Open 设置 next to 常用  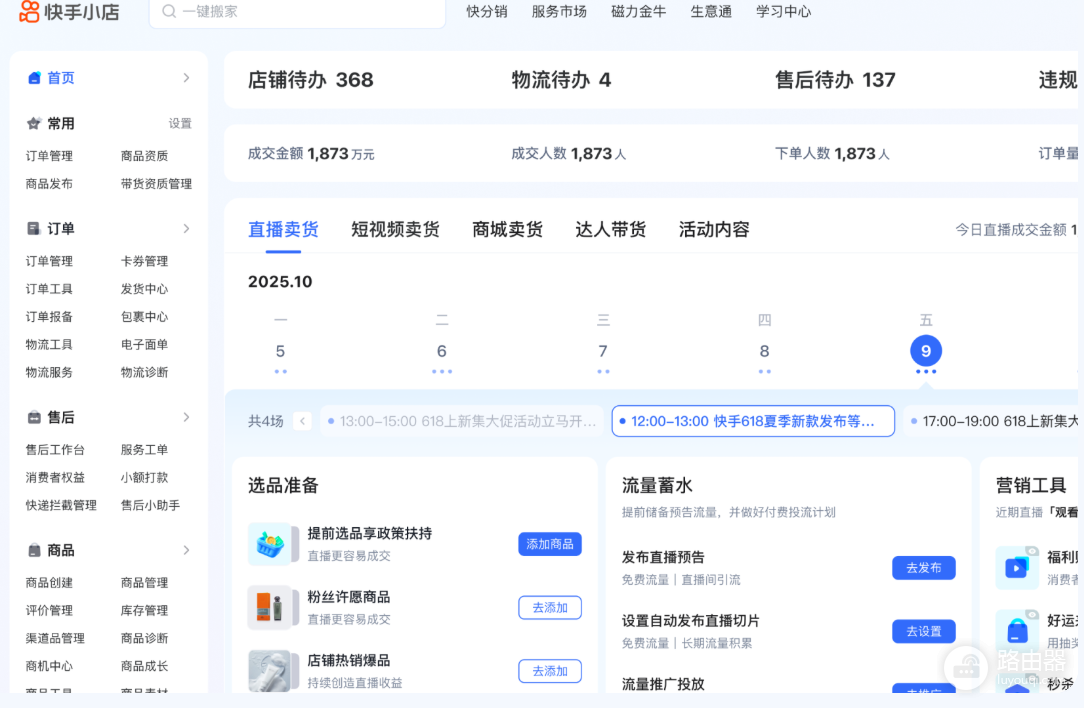point(180,124)
